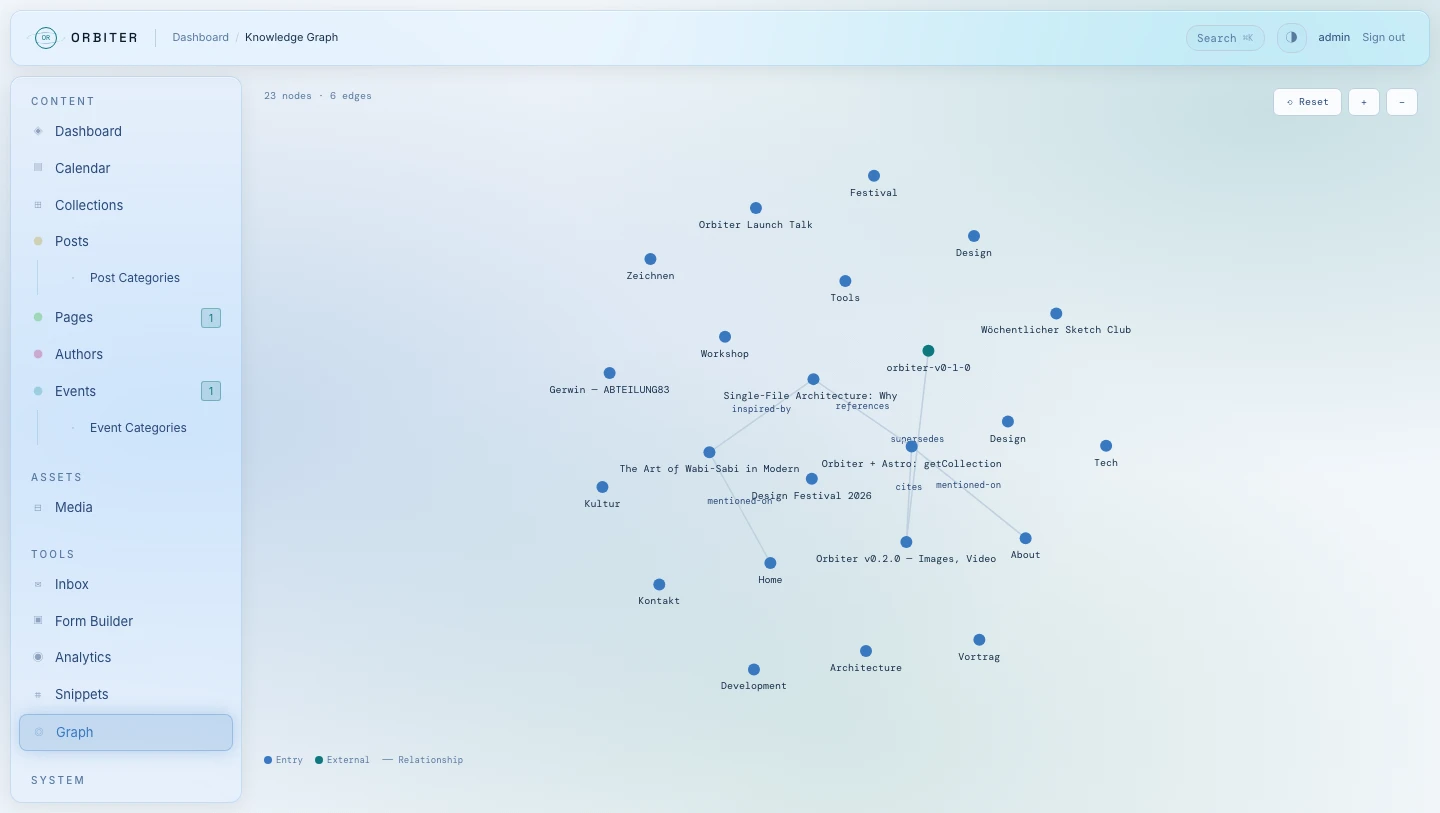Select the About graph node

pyautogui.click(x=1025, y=538)
